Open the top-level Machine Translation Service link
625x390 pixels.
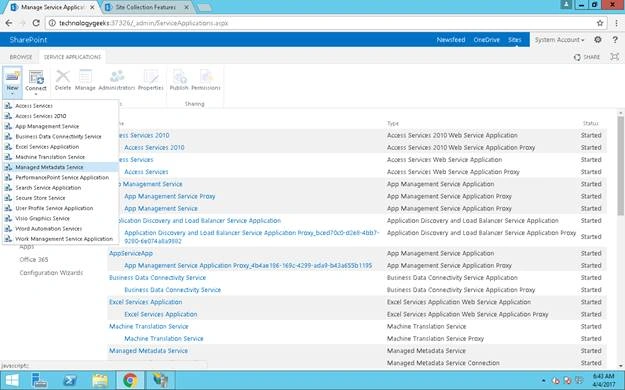click(x=149, y=326)
